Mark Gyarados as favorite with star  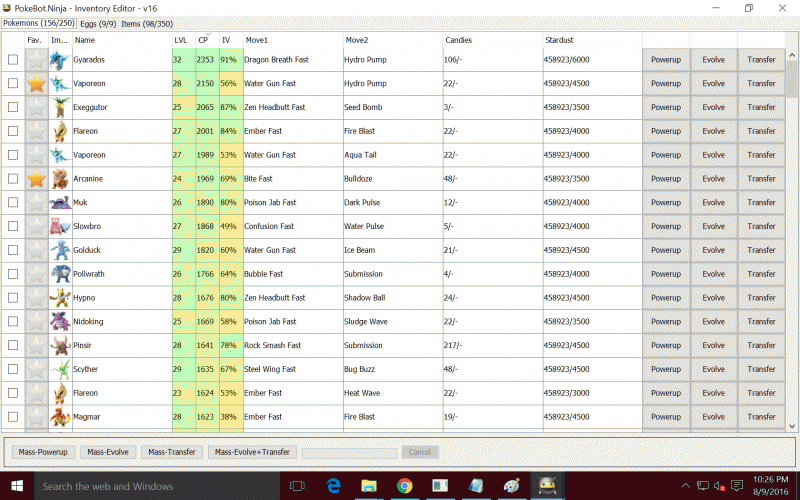pos(36,60)
